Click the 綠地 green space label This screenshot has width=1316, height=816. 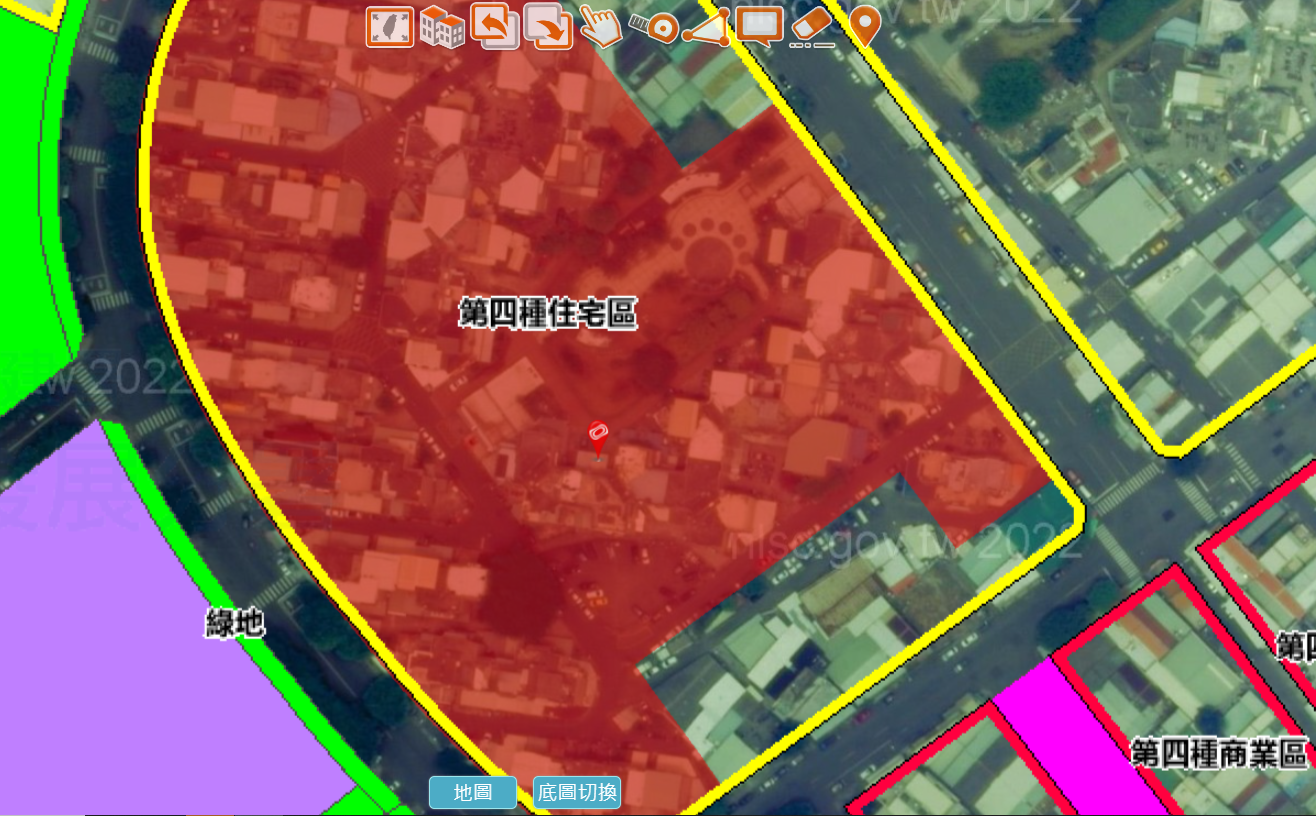(235, 624)
